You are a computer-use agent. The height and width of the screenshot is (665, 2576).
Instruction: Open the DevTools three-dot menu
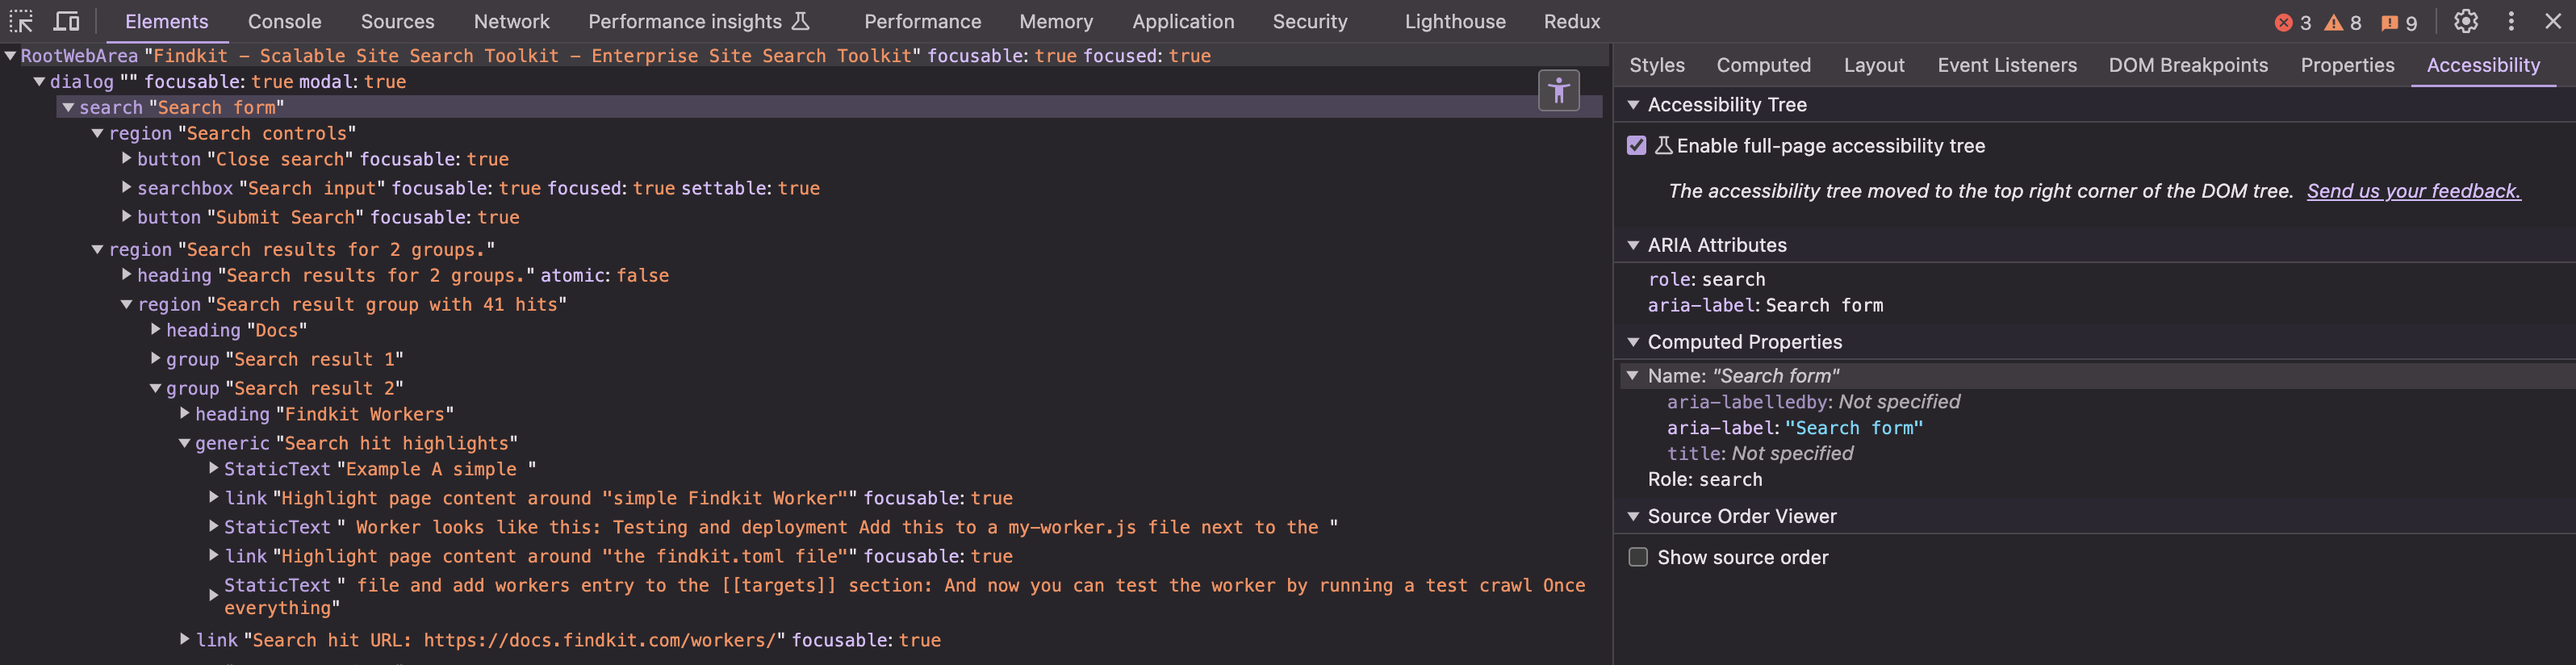click(2511, 21)
